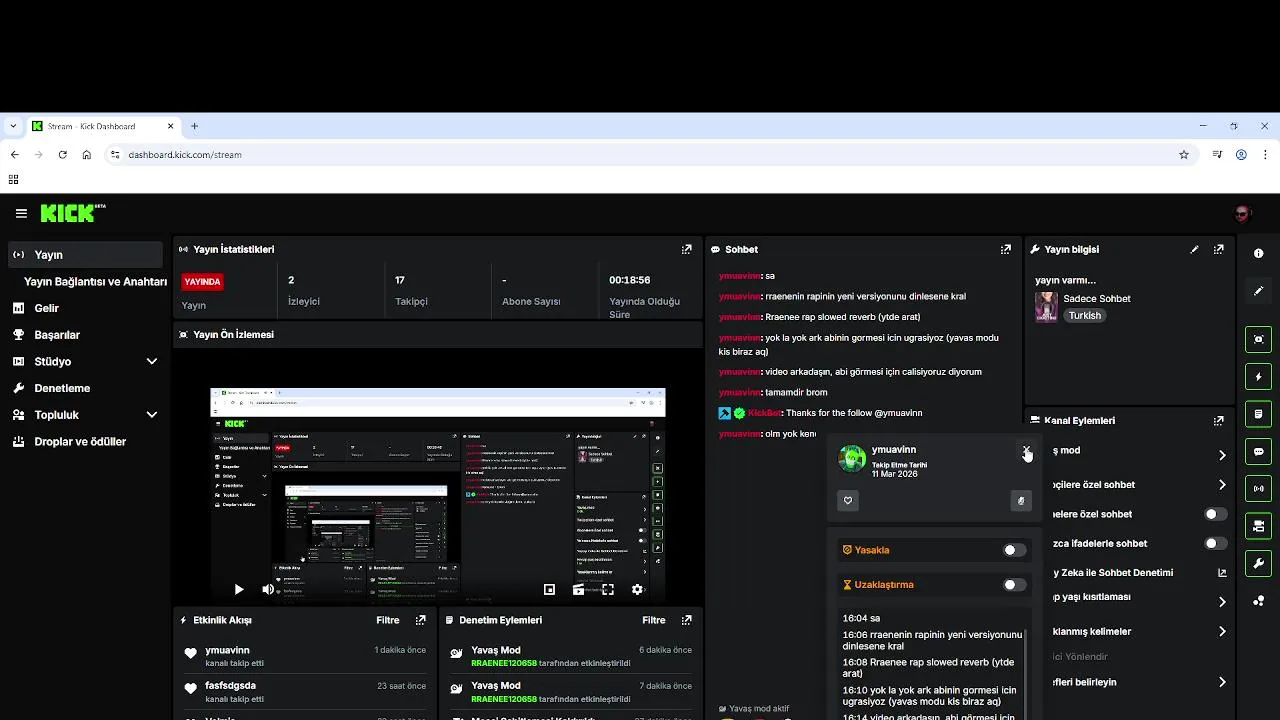
Task: Mute the stream preview volume
Action: tap(268, 590)
